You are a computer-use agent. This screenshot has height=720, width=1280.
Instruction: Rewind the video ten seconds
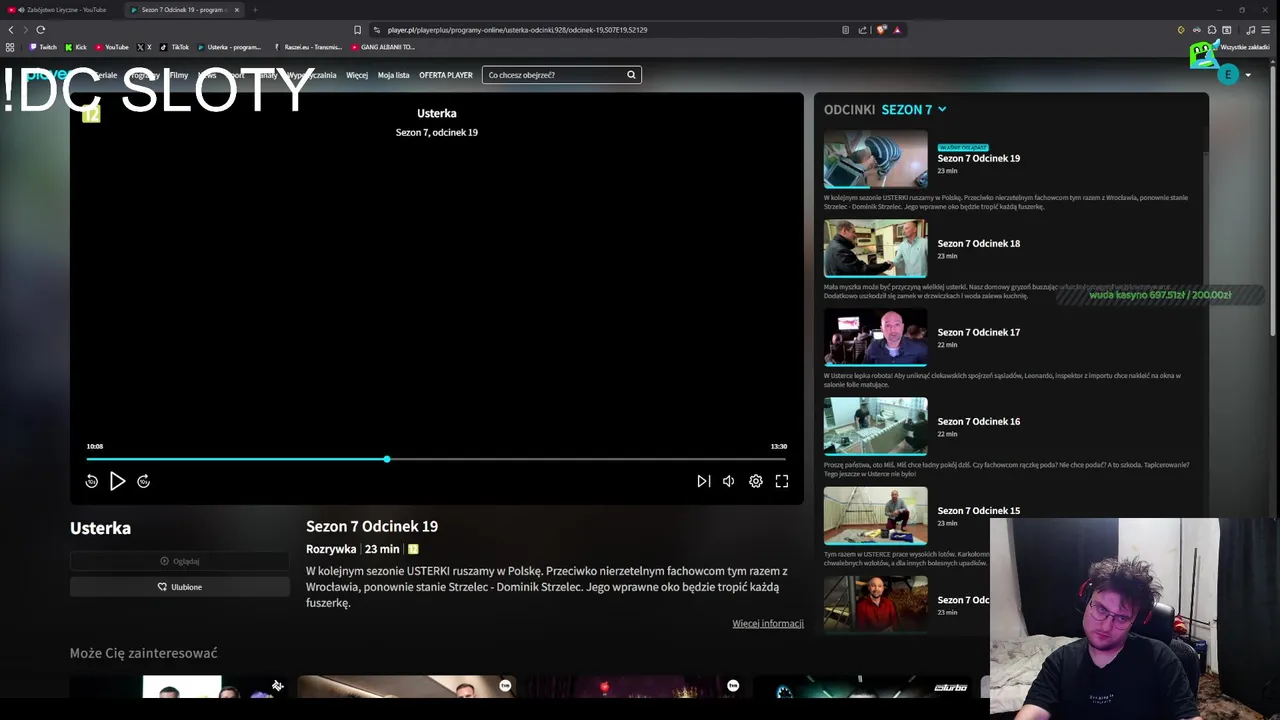[91, 481]
